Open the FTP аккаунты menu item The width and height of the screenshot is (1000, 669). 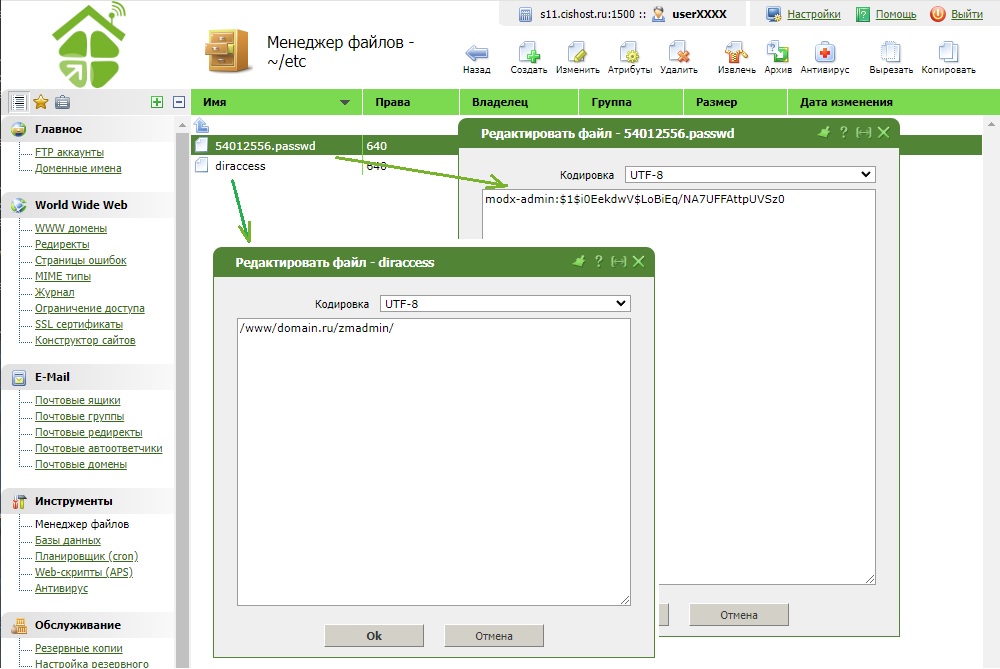tap(69, 152)
